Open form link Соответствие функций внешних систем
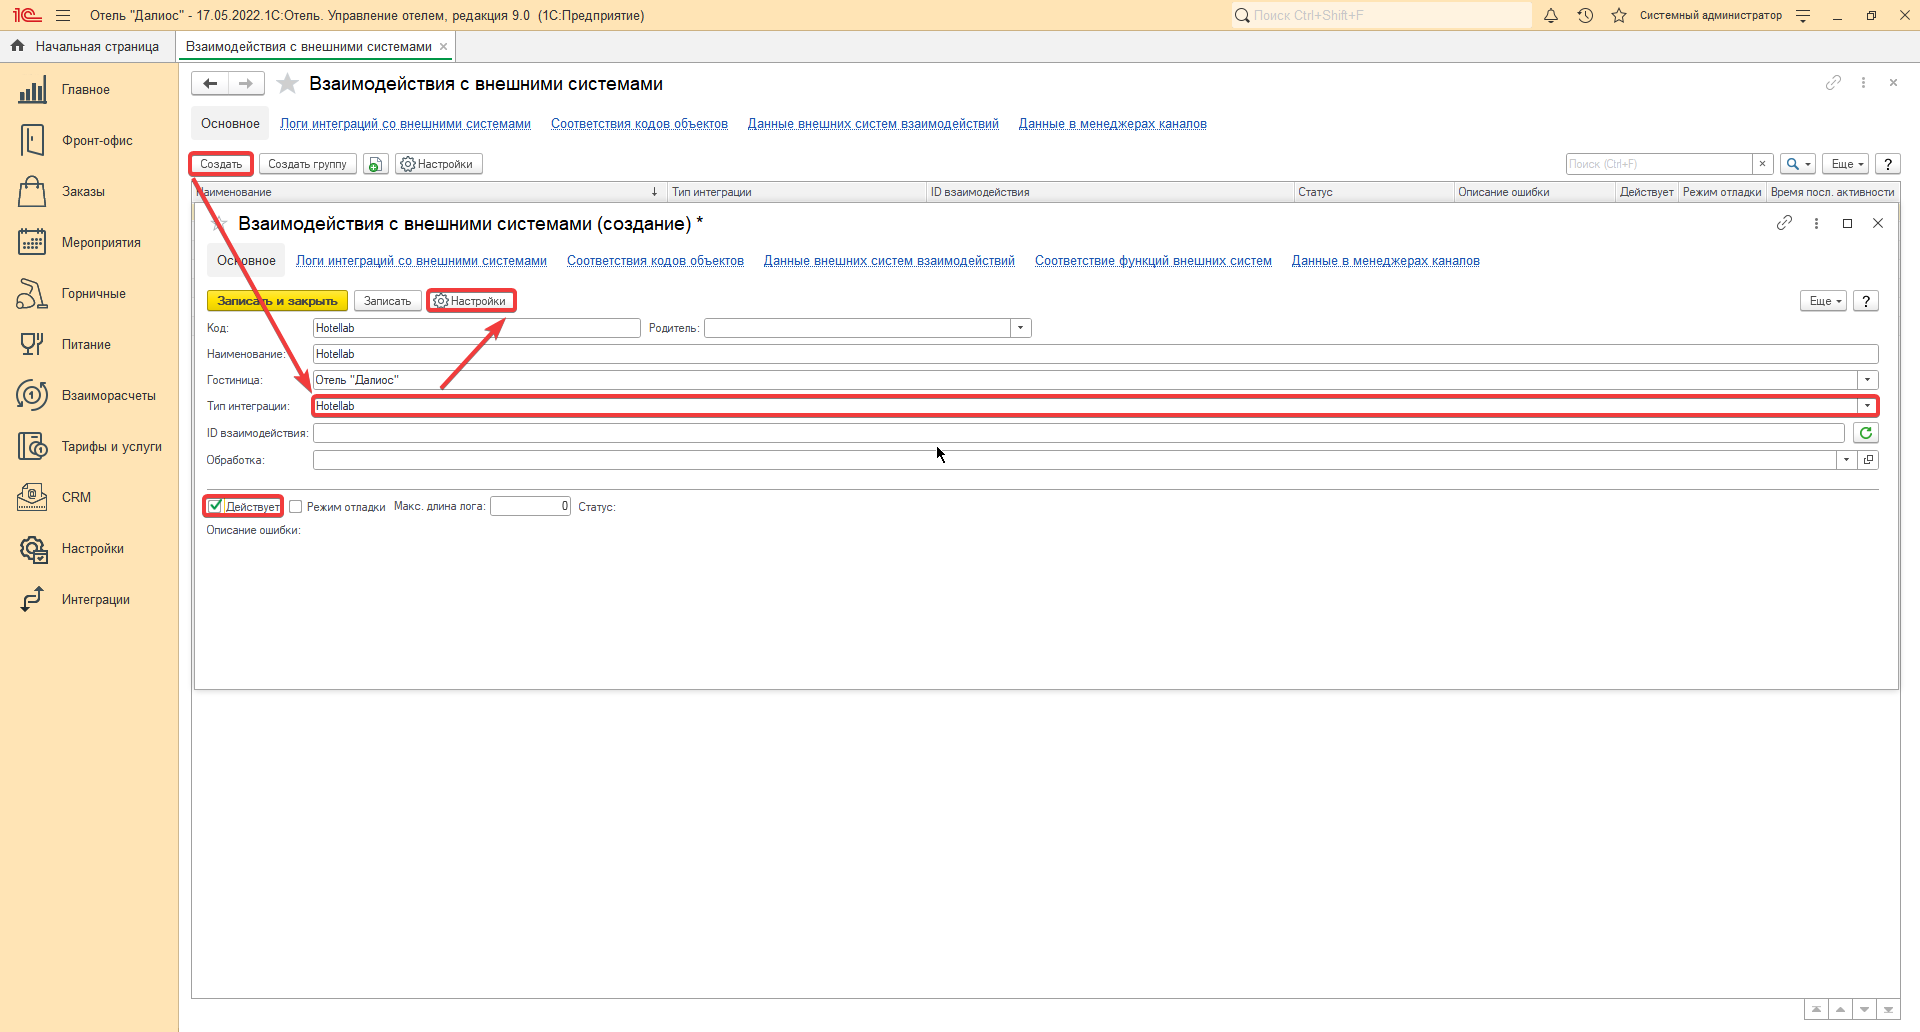Screen dimensions: 1920x1032 coord(1153,261)
